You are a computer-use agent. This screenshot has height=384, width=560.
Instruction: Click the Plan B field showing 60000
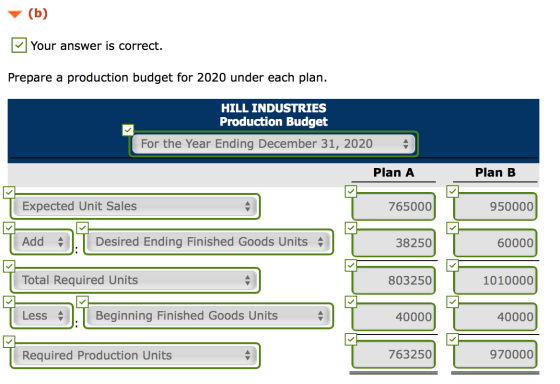(495, 243)
